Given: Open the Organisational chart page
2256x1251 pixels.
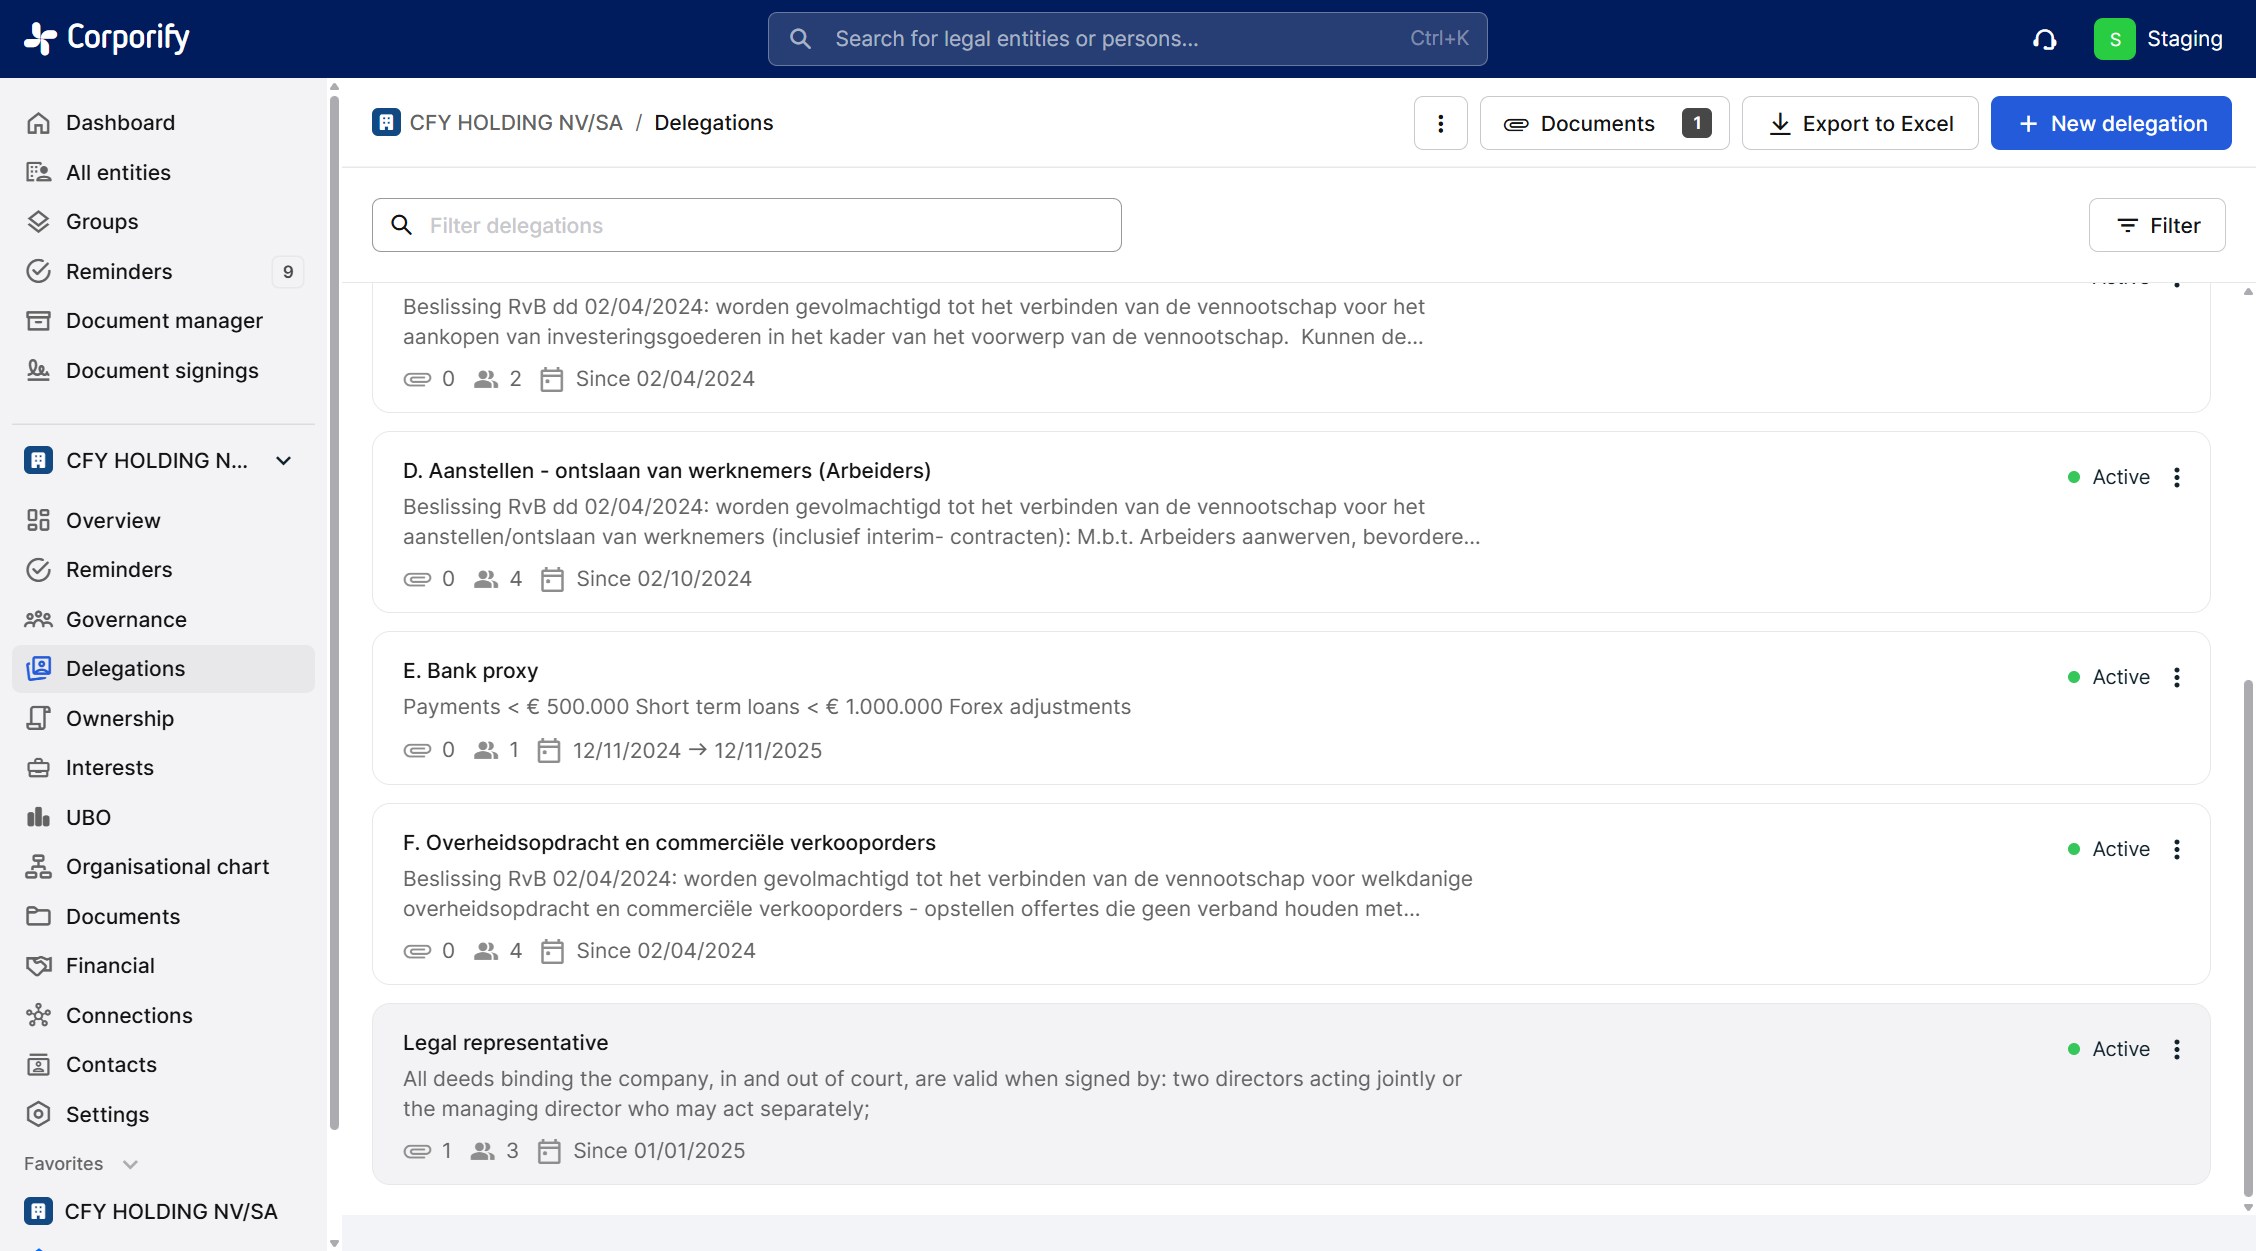Looking at the screenshot, I should click(167, 866).
